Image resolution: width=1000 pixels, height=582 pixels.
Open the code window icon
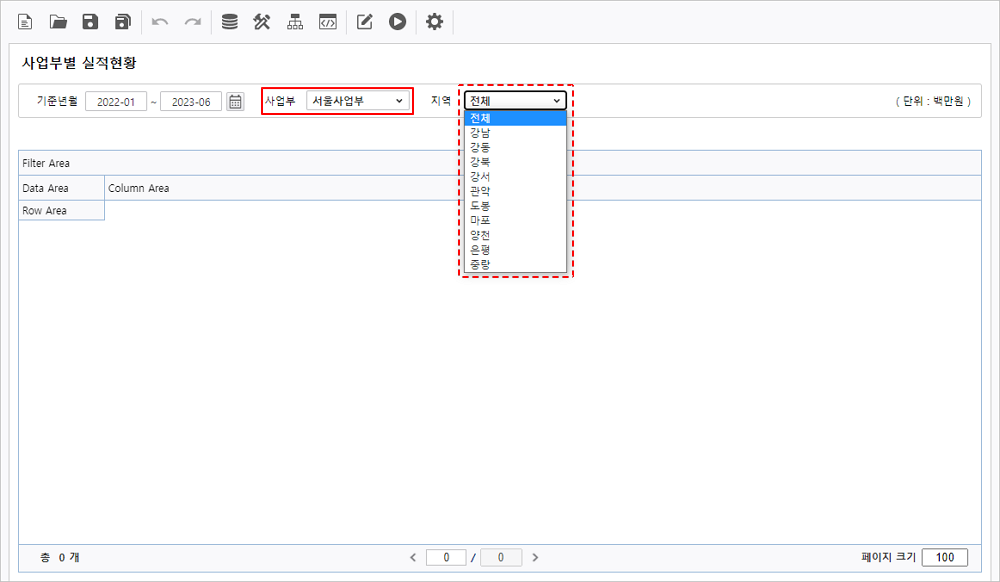tap(326, 21)
